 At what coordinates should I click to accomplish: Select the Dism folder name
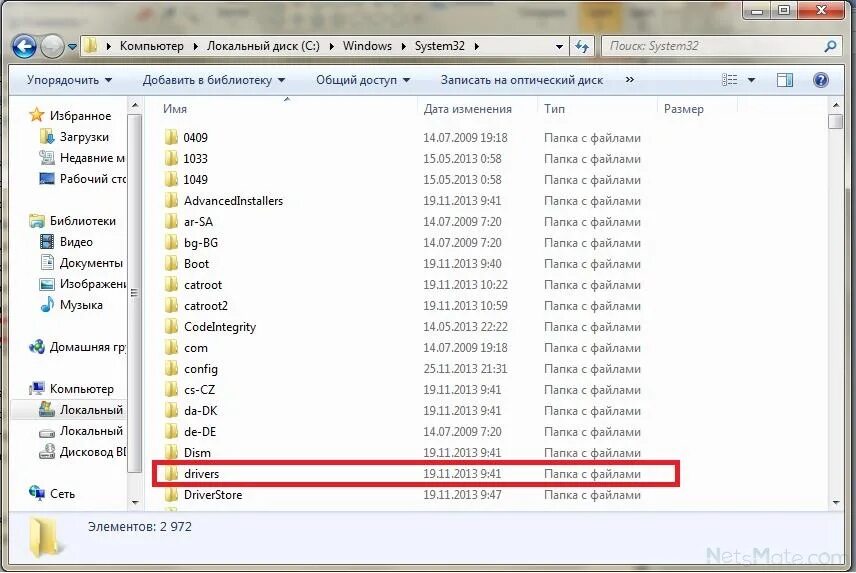(x=197, y=452)
